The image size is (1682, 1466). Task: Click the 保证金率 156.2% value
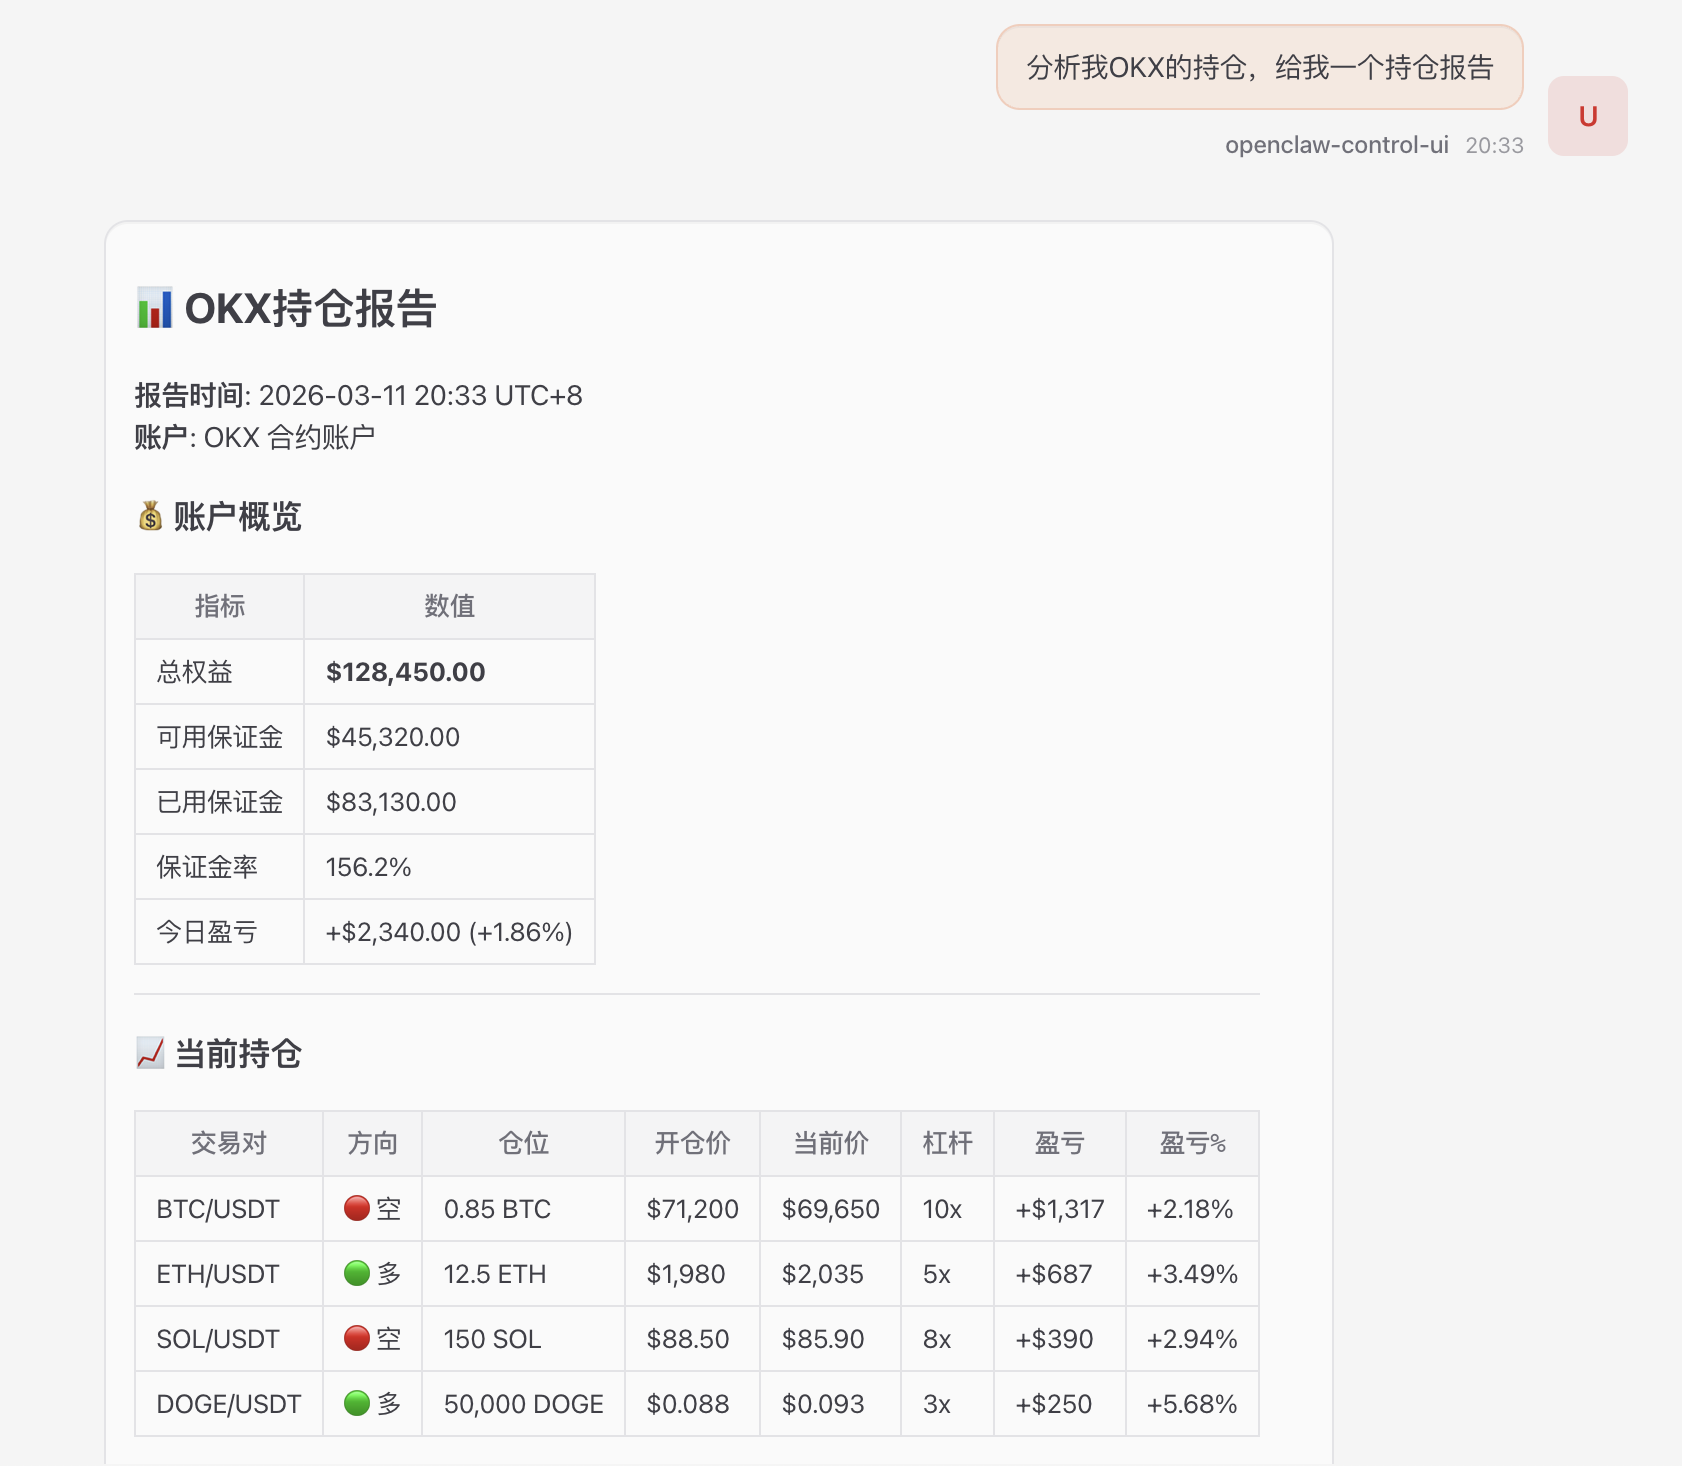[368, 866]
